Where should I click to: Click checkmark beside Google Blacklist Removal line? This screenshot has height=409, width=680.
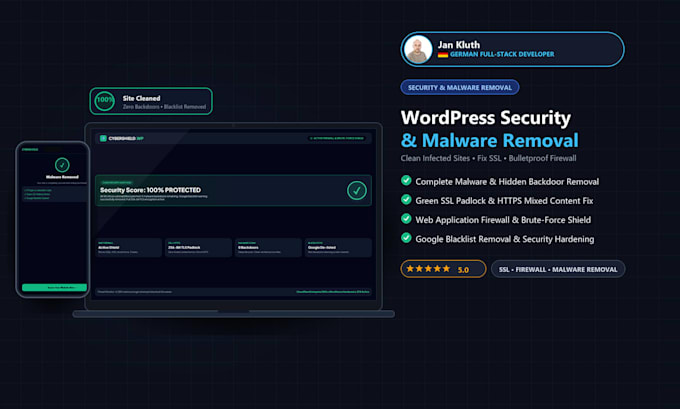pos(406,238)
